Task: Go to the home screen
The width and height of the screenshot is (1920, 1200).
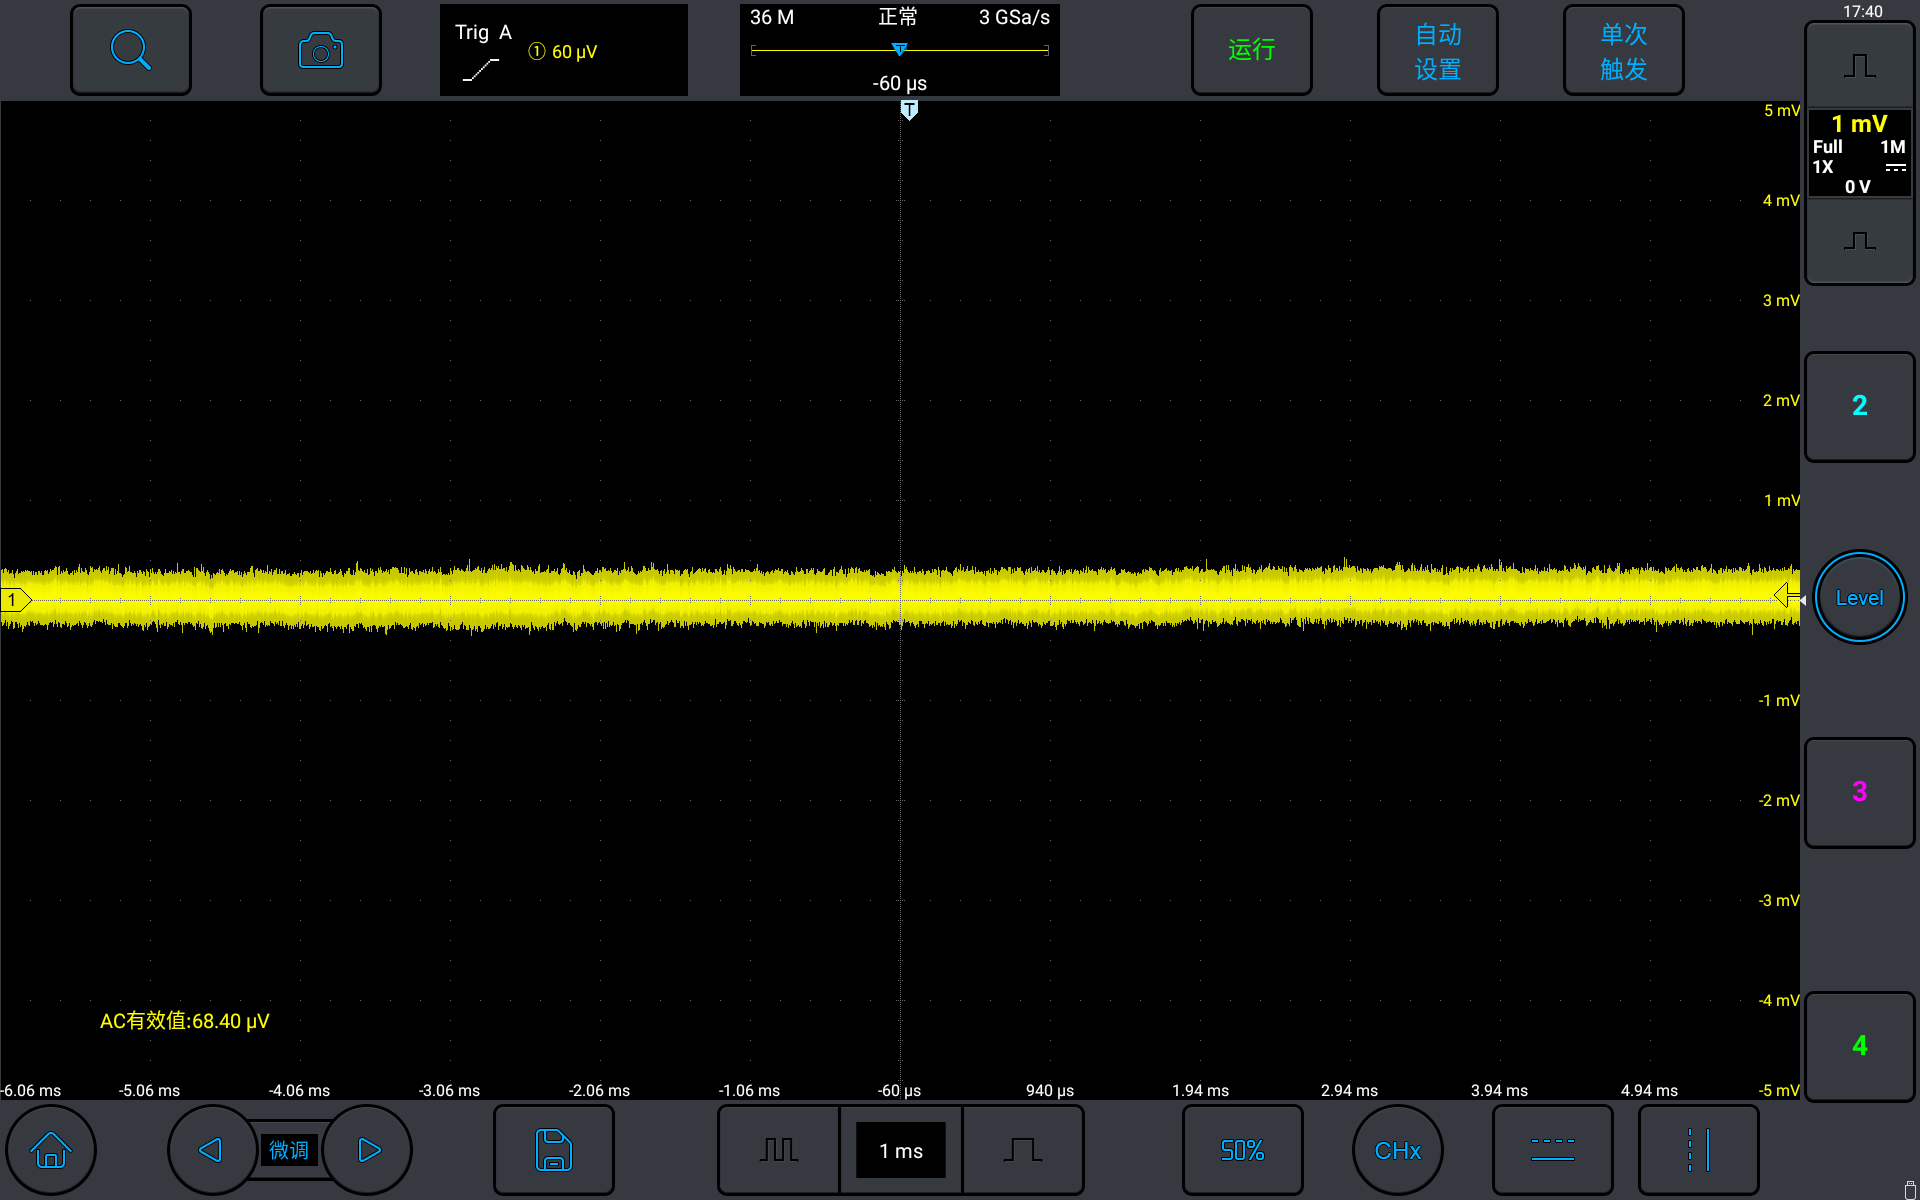Action: pos(51,1150)
